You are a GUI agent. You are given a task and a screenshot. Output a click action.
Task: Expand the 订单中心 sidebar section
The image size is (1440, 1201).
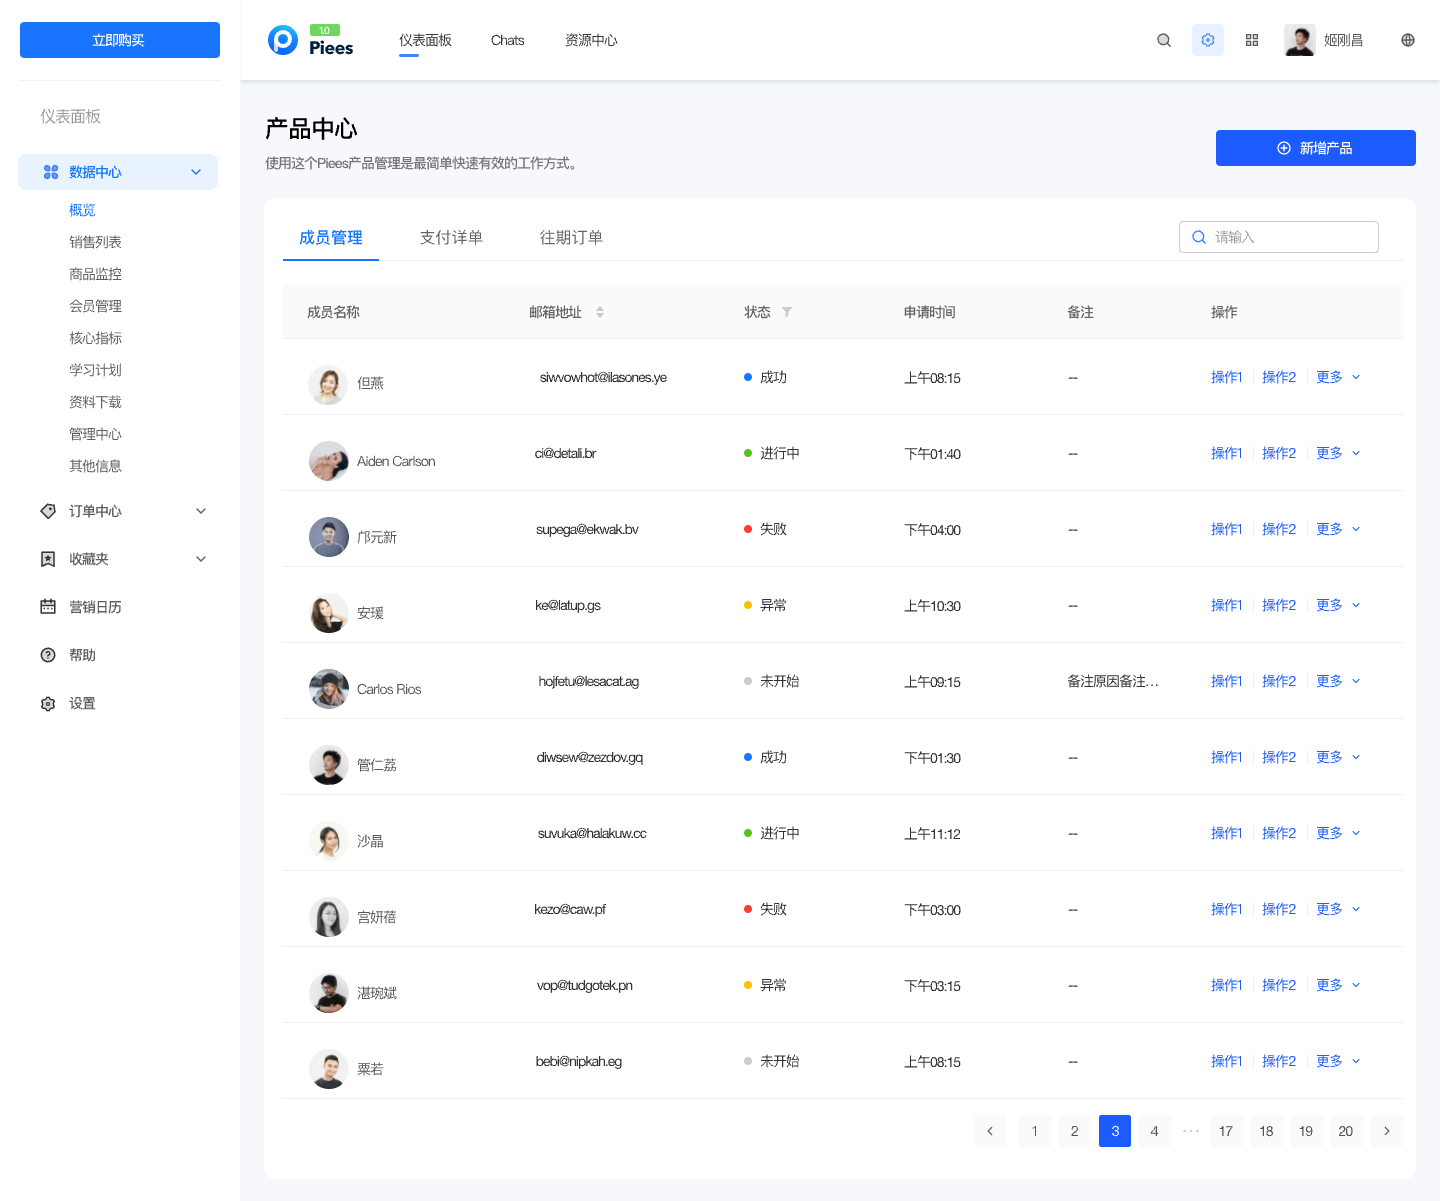click(201, 511)
